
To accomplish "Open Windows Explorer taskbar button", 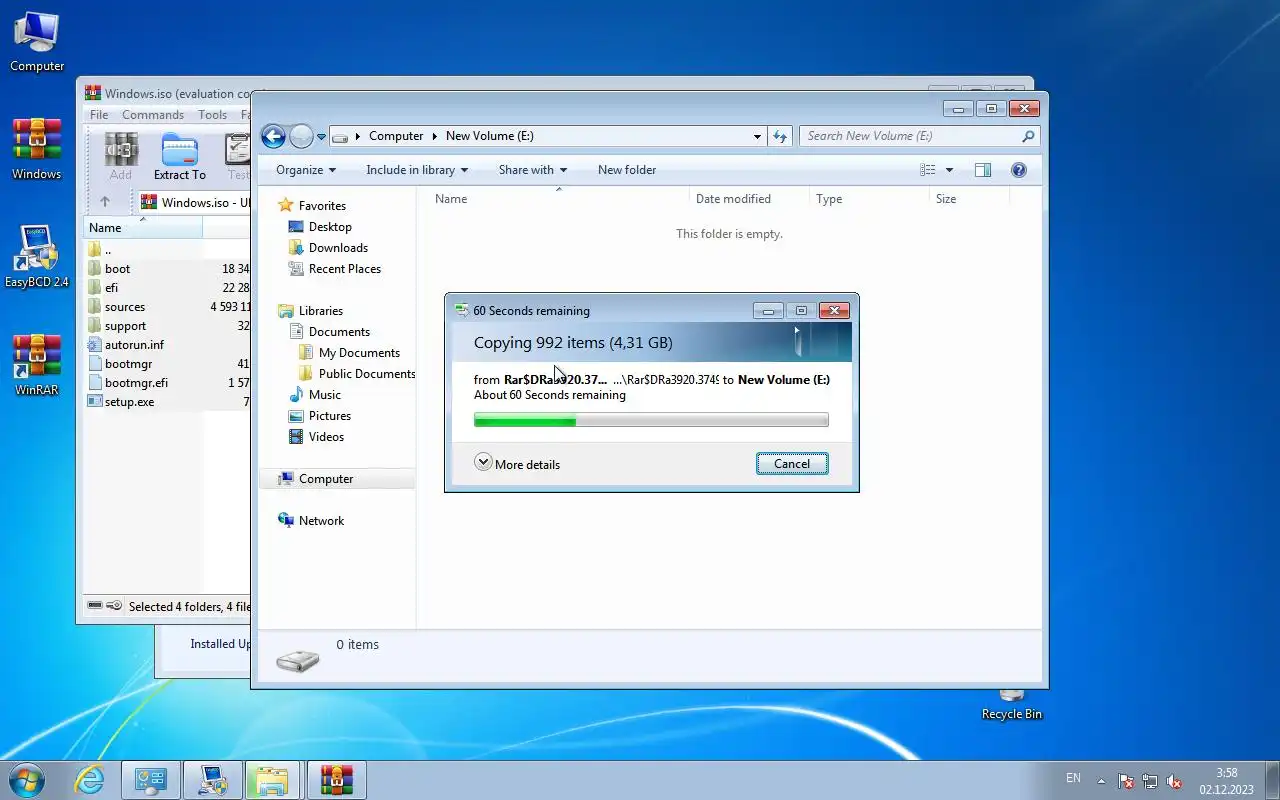I will pyautogui.click(x=271, y=780).
